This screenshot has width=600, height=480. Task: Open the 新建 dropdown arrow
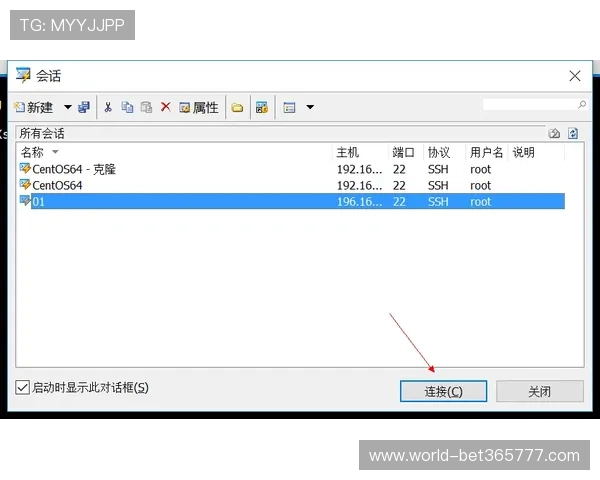click(x=67, y=107)
